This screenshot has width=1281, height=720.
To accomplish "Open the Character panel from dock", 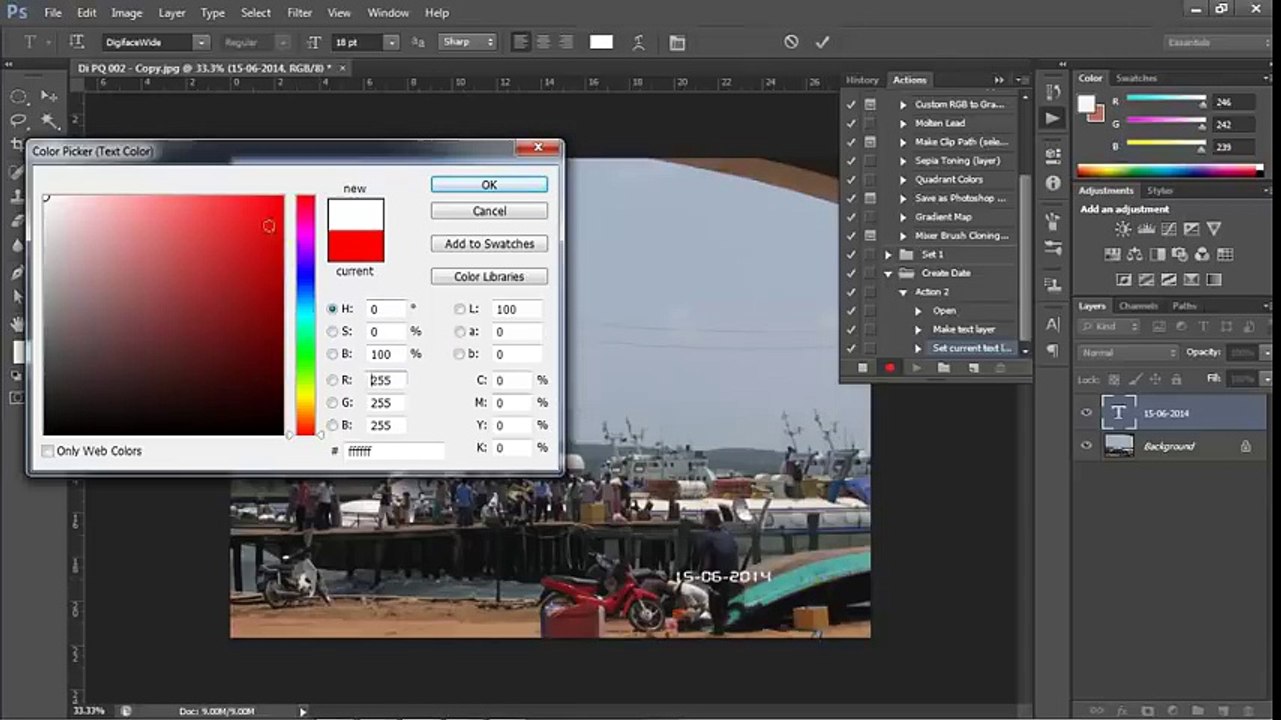I will (1053, 324).
